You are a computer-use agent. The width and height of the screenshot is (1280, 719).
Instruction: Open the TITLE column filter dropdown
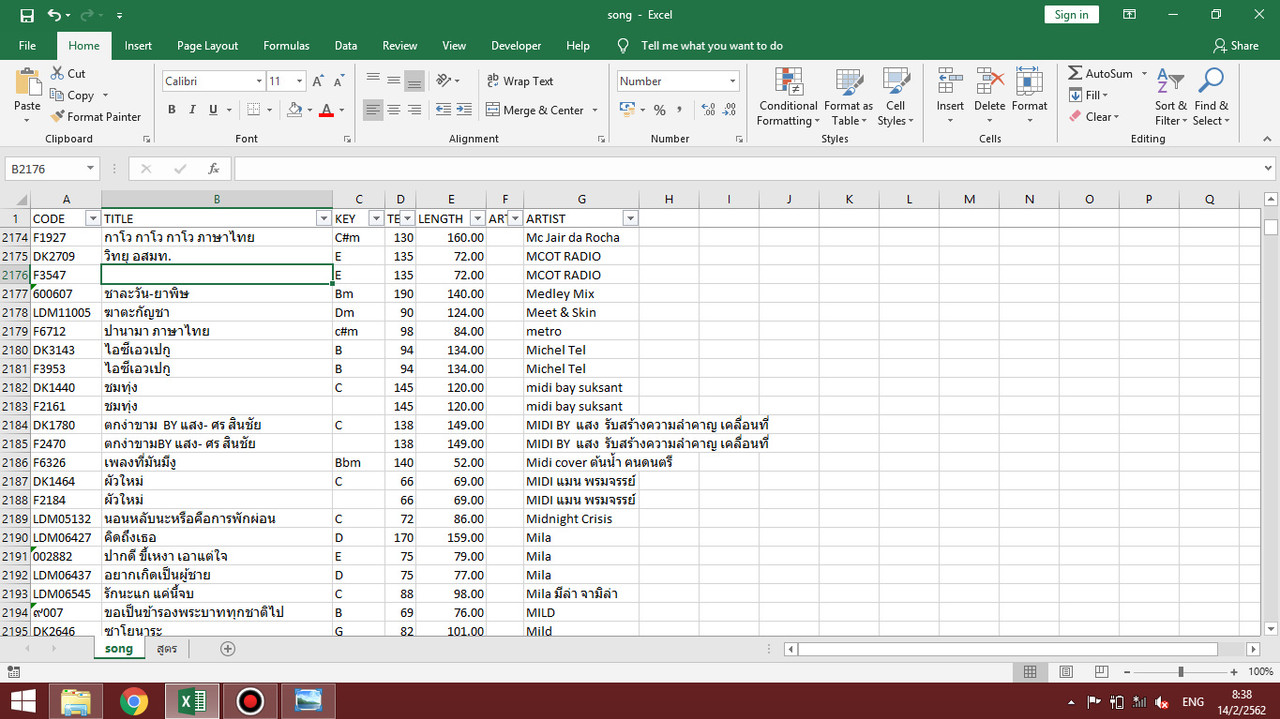[x=323, y=218]
